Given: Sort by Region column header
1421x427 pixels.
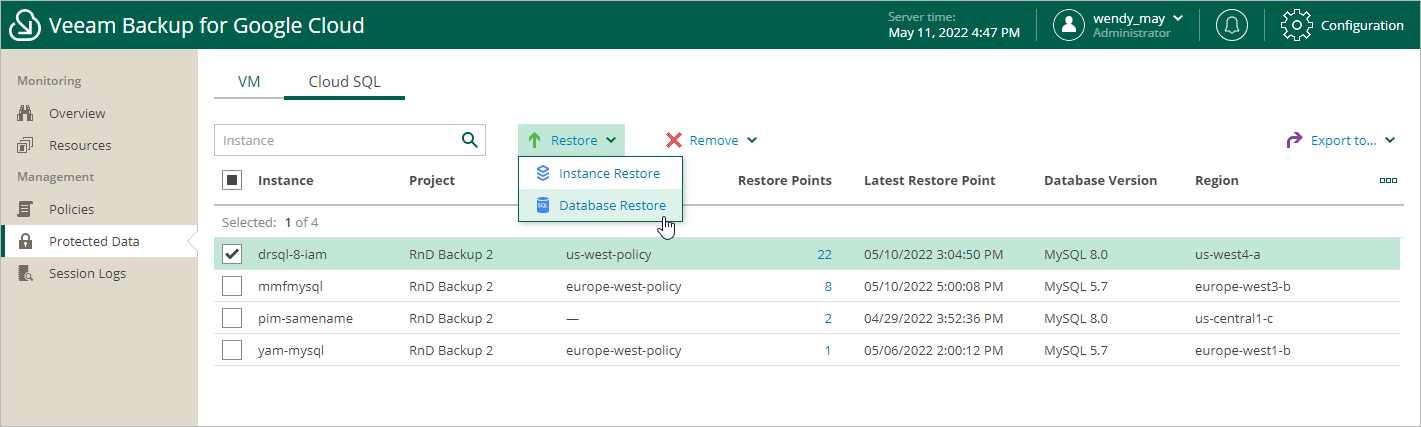Looking at the screenshot, I should [1217, 181].
